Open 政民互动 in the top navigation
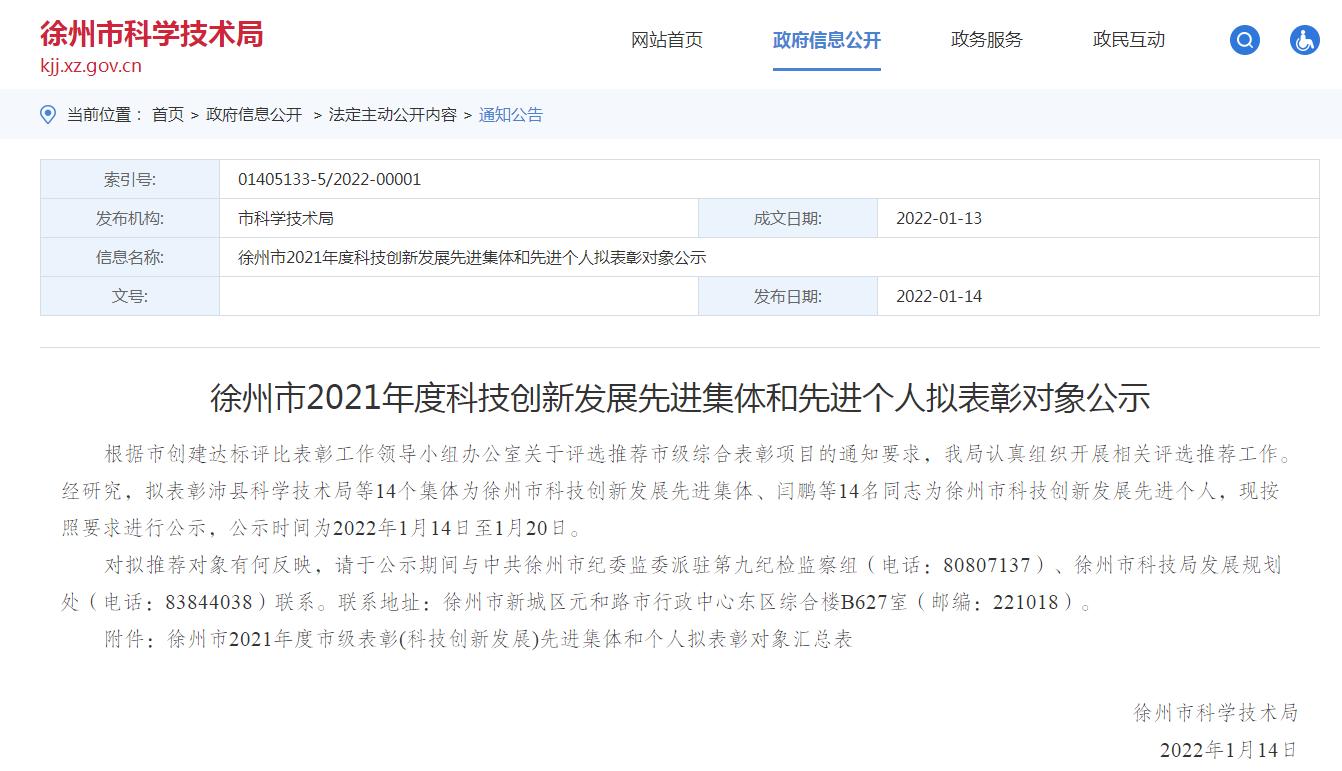 pos(1129,40)
